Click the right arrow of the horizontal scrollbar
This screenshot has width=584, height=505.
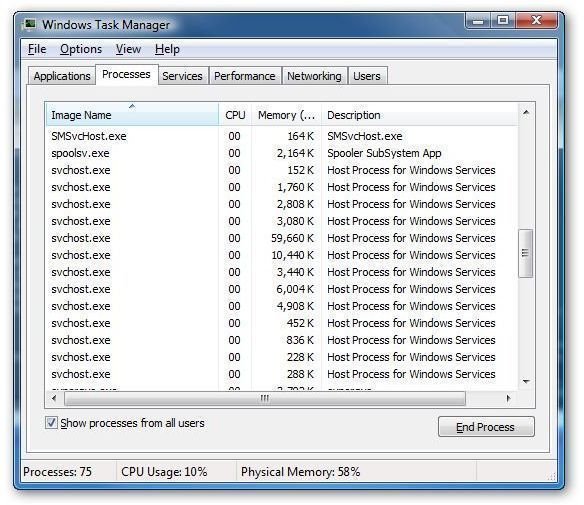(x=509, y=398)
